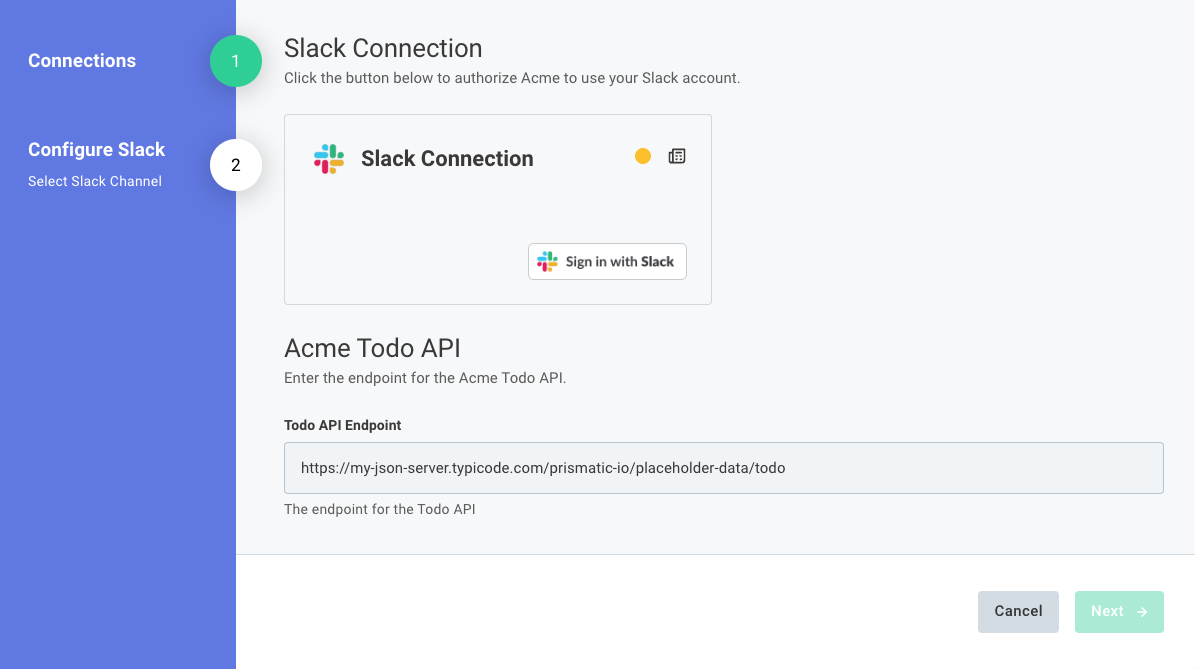1195x669 pixels.
Task: Click the Select Slack Channel subtitle
Action: coord(95,182)
